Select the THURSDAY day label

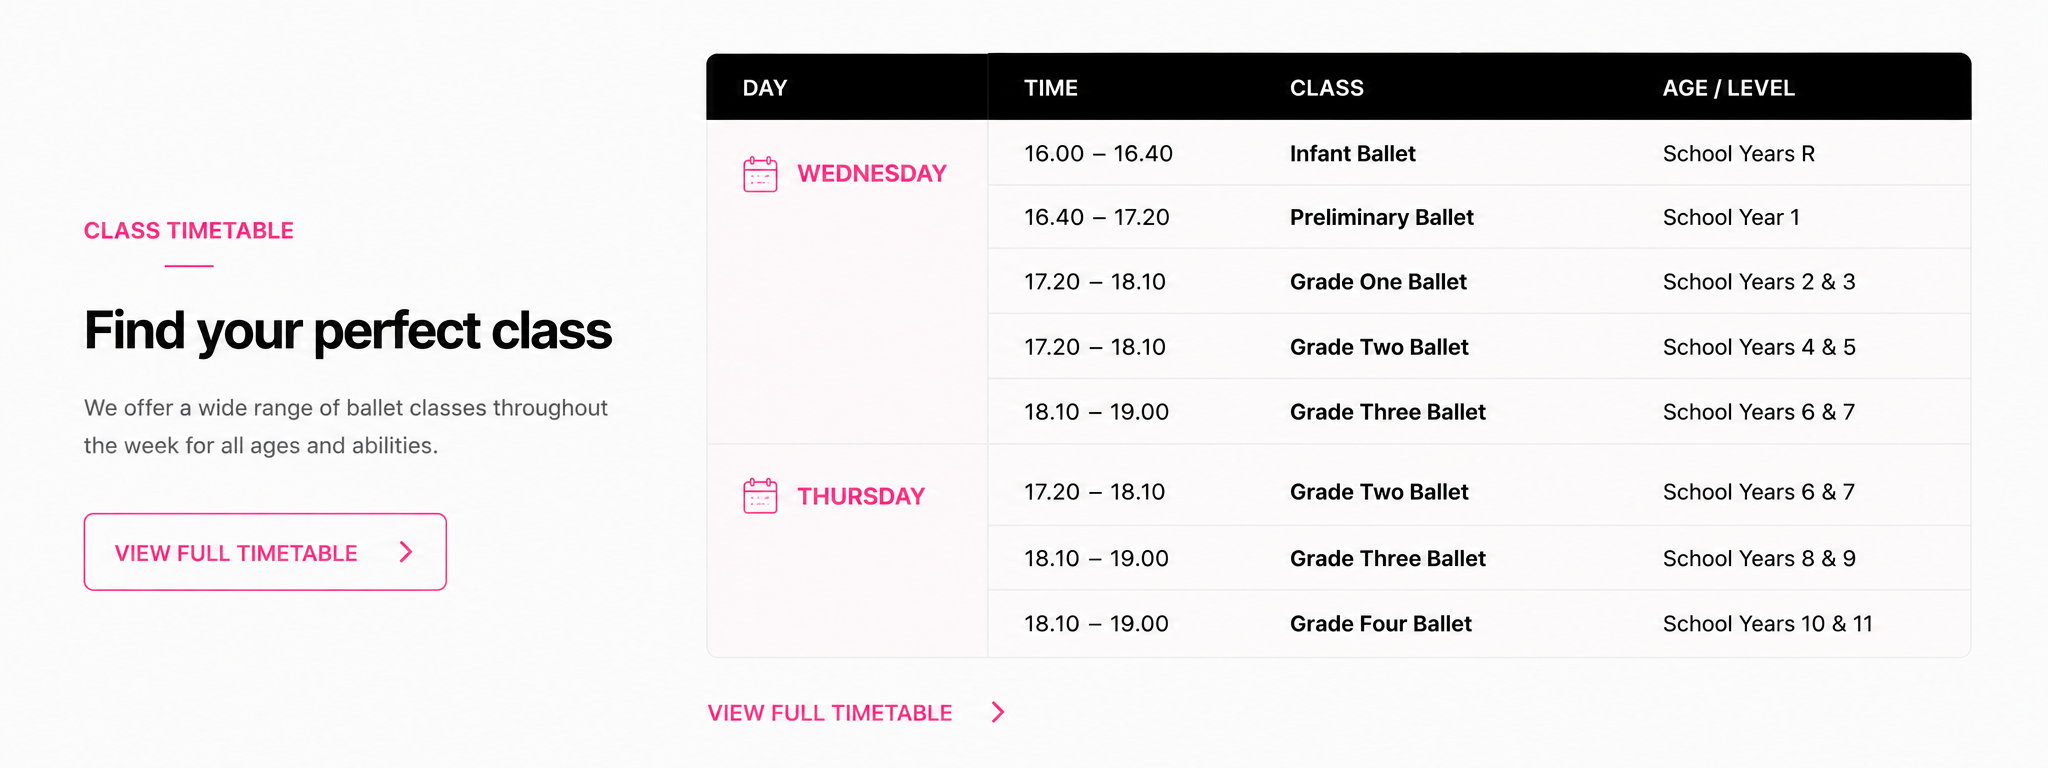click(861, 497)
